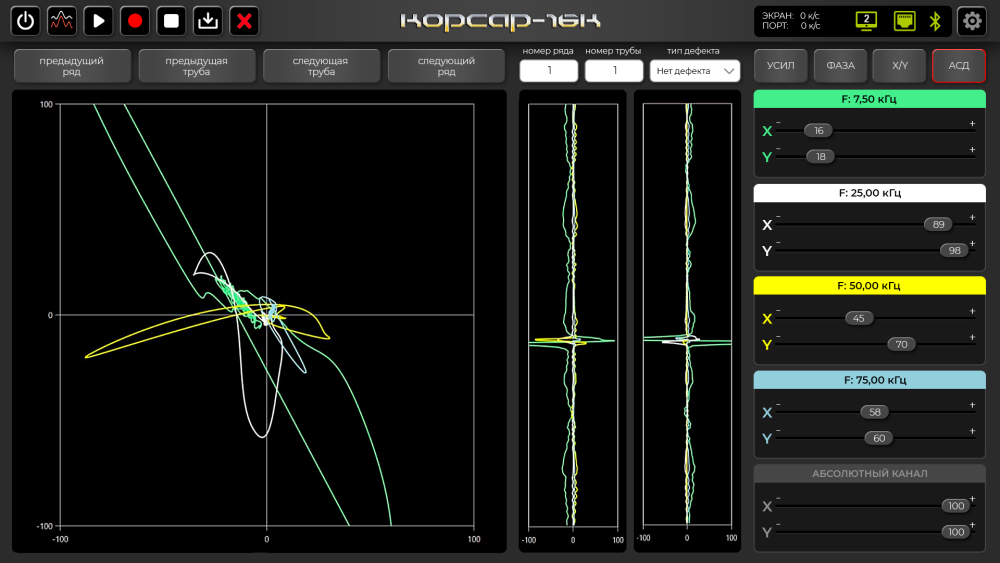Screen dimensions: 1000x563
Task: Go to следующая труба
Action: click(x=321, y=66)
